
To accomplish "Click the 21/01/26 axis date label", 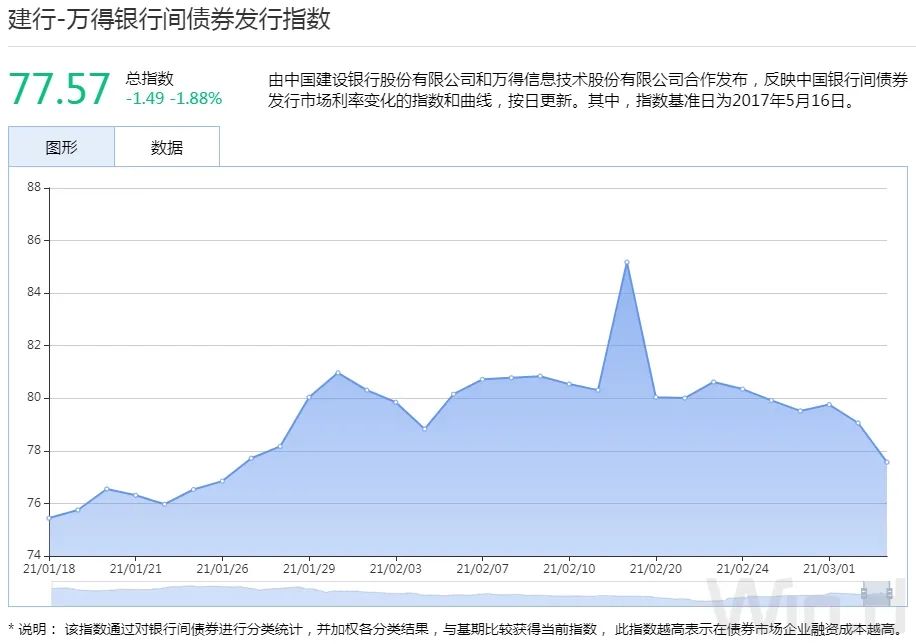I will [x=223, y=569].
